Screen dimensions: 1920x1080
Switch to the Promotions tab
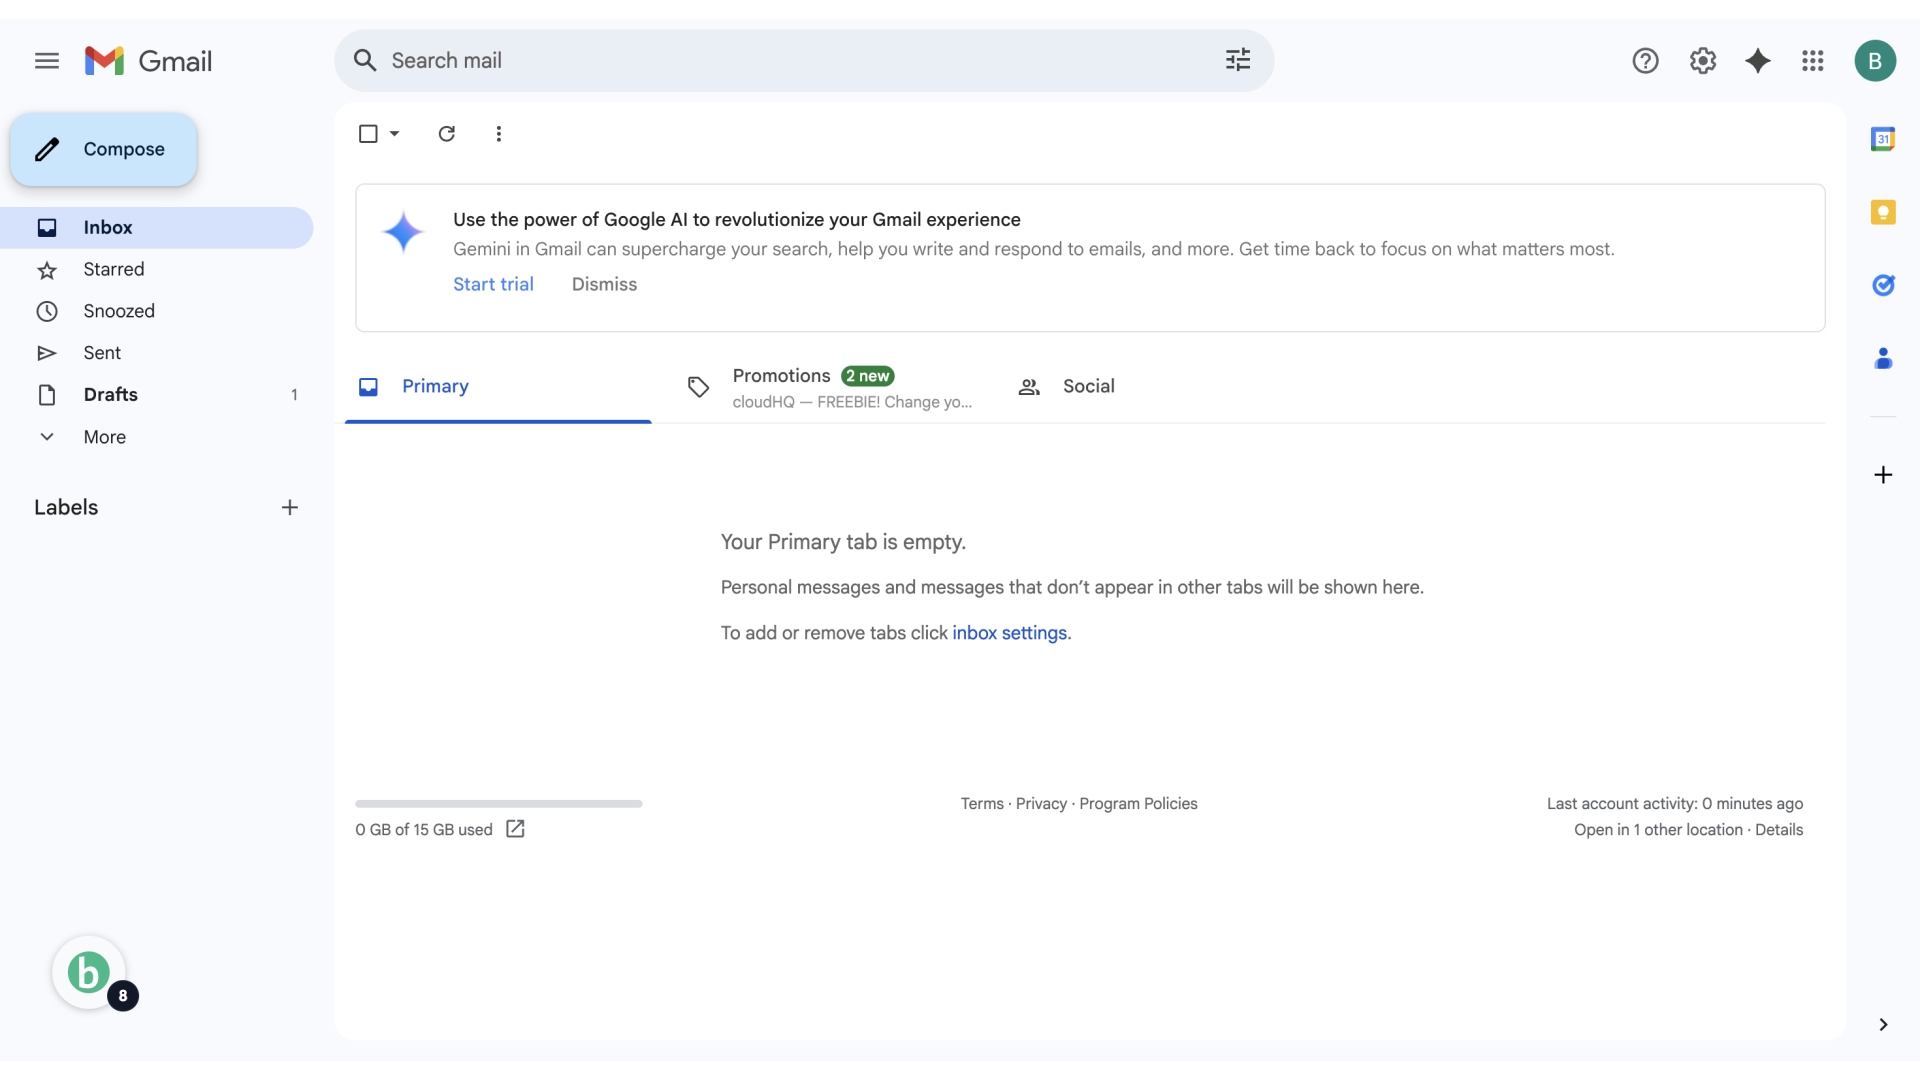(x=831, y=387)
